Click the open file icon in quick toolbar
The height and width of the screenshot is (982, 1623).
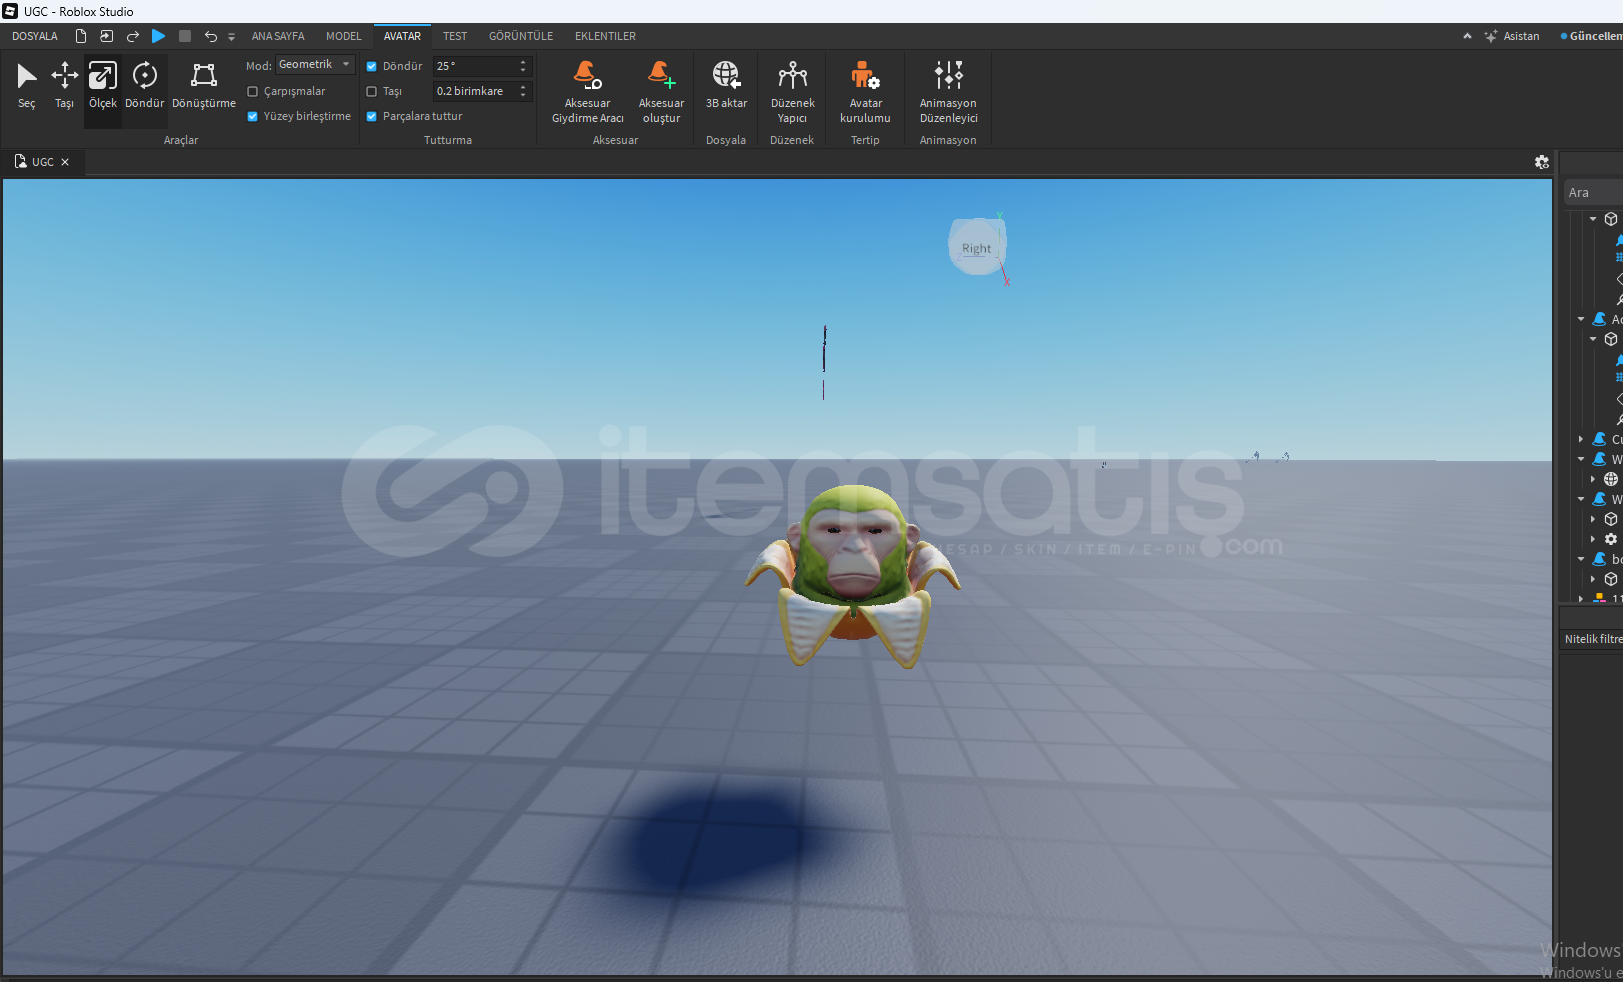pyautogui.click(x=106, y=36)
